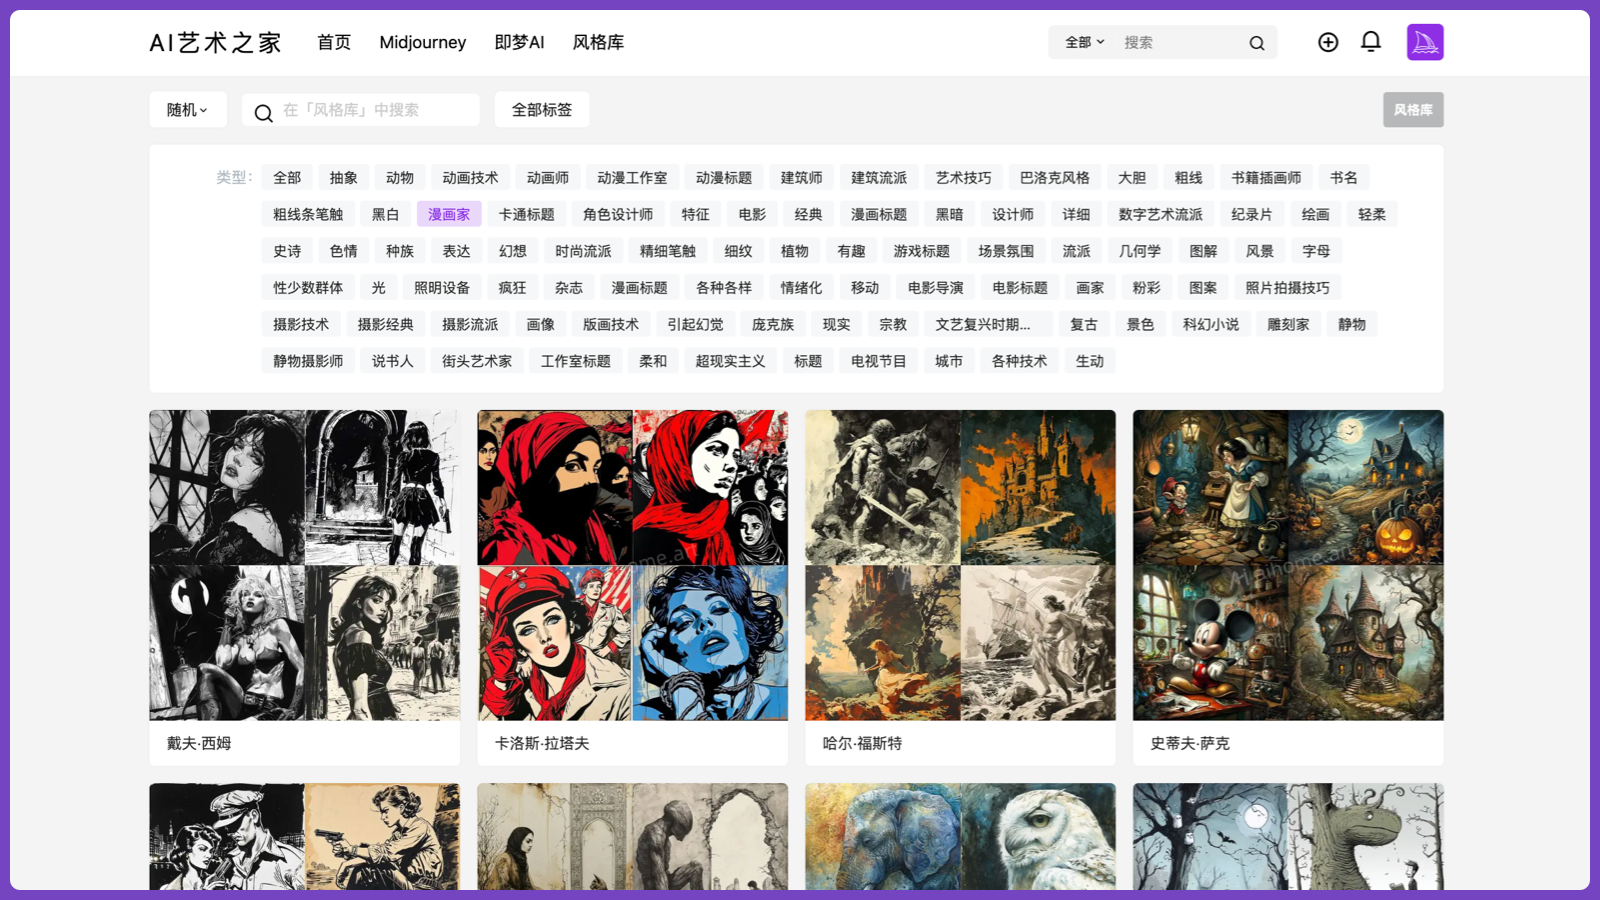Select the 动物 tag
Image resolution: width=1600 pixels, height=900 pixels.
(400, 178)
